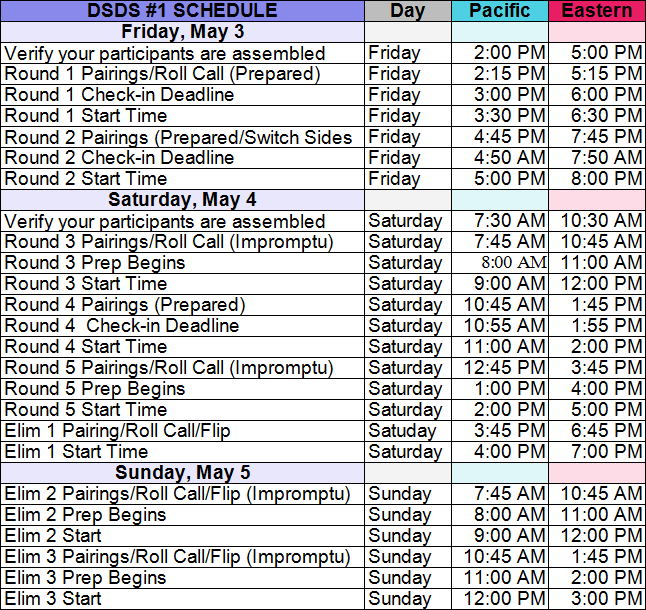This screenshot has height=610, width=646.
Task: Click the DSDS #1 SCHEDULE header cell
Action: [182, 11]
